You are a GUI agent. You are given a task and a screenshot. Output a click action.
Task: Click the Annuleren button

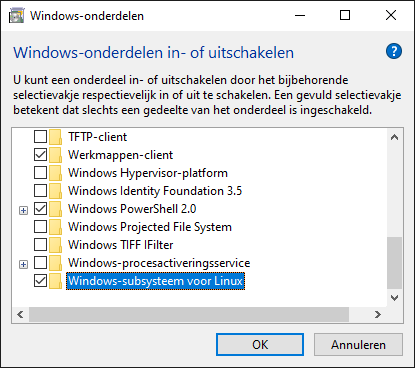(358, 345)
